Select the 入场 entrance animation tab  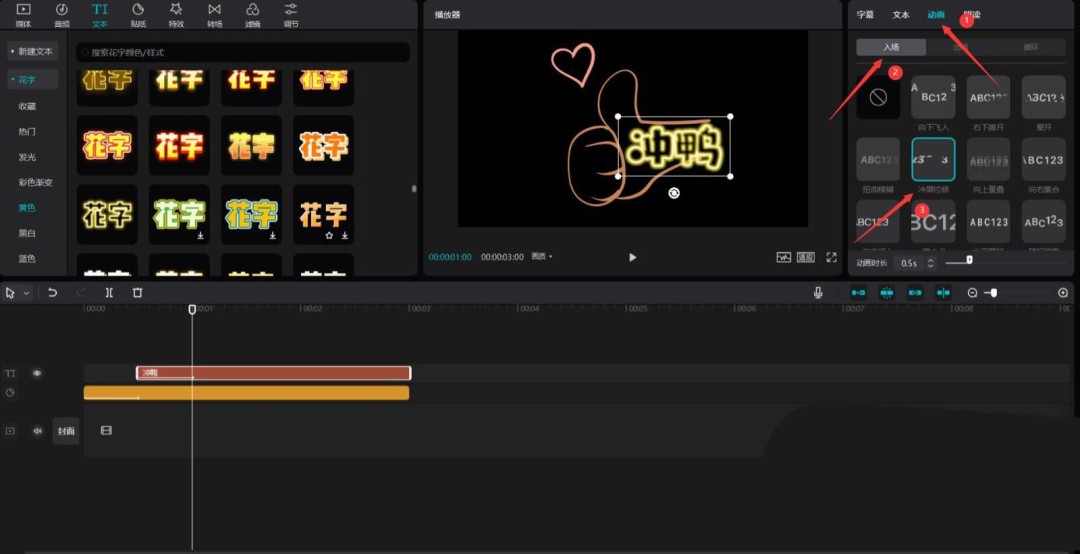point(891,48)
